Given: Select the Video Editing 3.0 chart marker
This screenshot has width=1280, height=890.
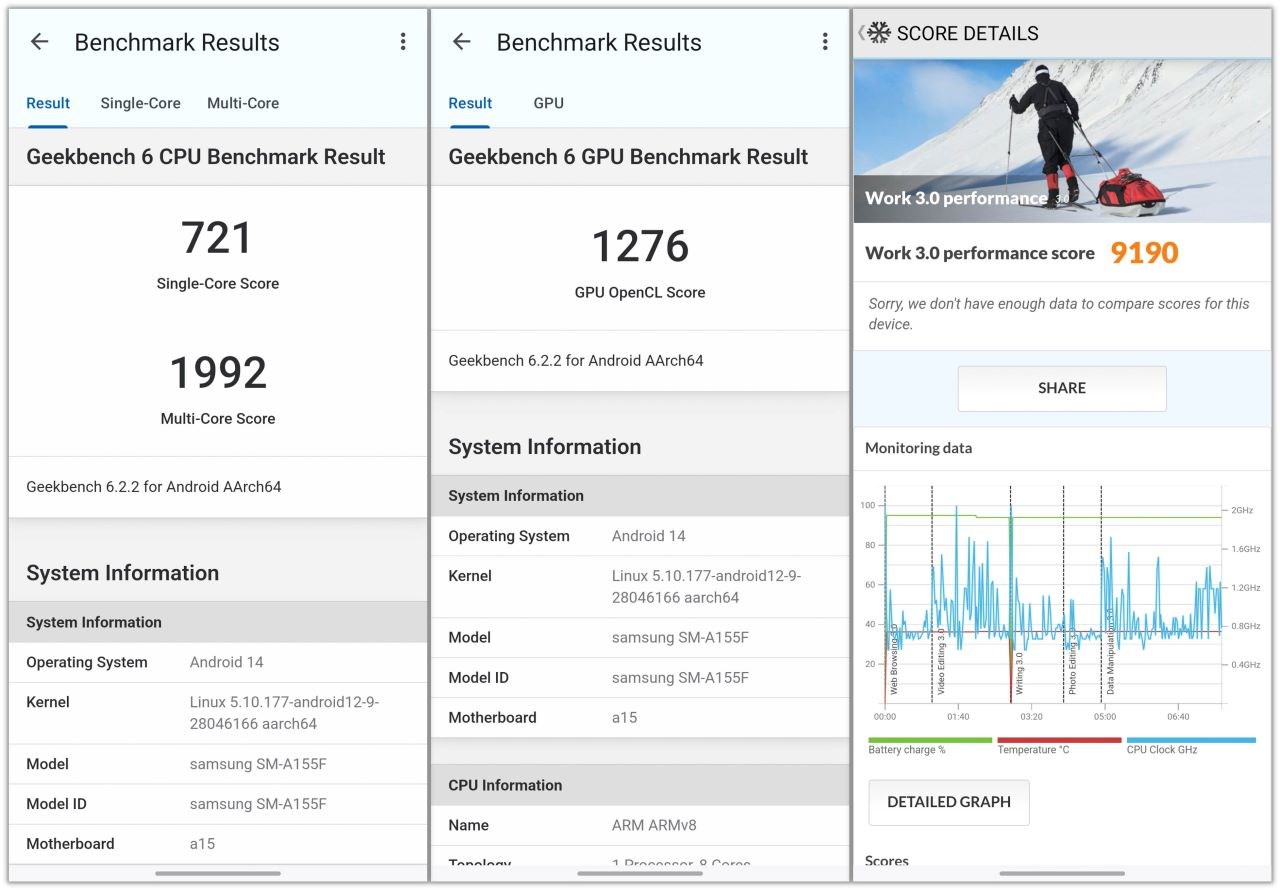Looking at the screenshot, I should [x=941, y=661].
